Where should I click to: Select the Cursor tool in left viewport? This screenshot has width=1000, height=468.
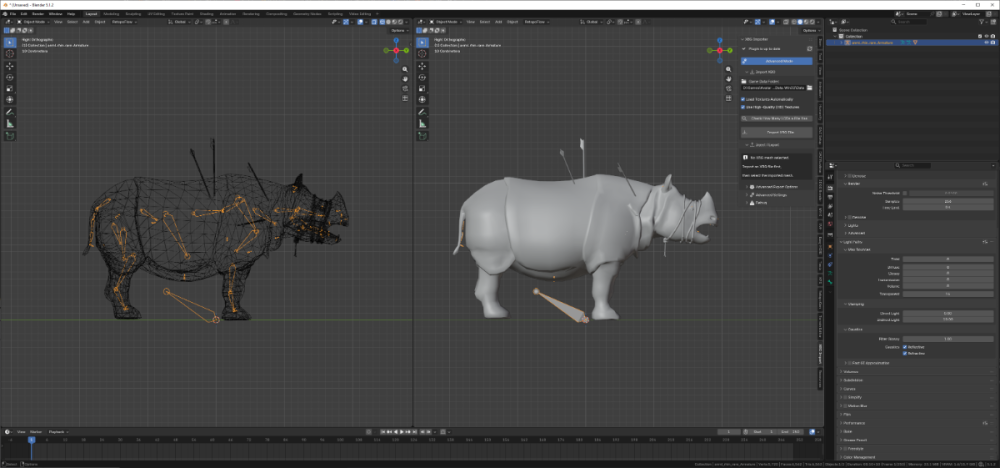click(x=10, y=54)
